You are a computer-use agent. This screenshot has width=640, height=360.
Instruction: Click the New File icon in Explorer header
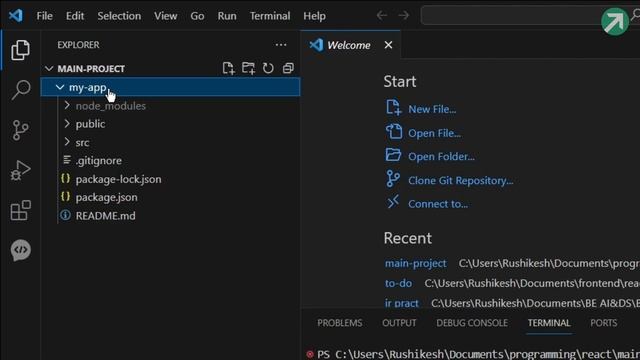228,68
